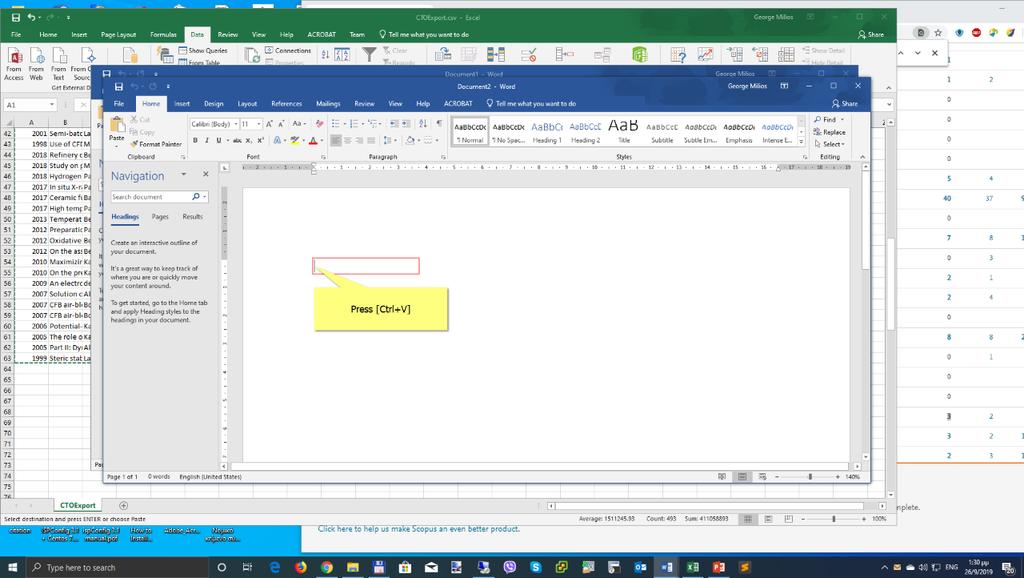Click the CTOExport sheet tab
This screenshot has height=578, width=1024.
coord(78,506)
